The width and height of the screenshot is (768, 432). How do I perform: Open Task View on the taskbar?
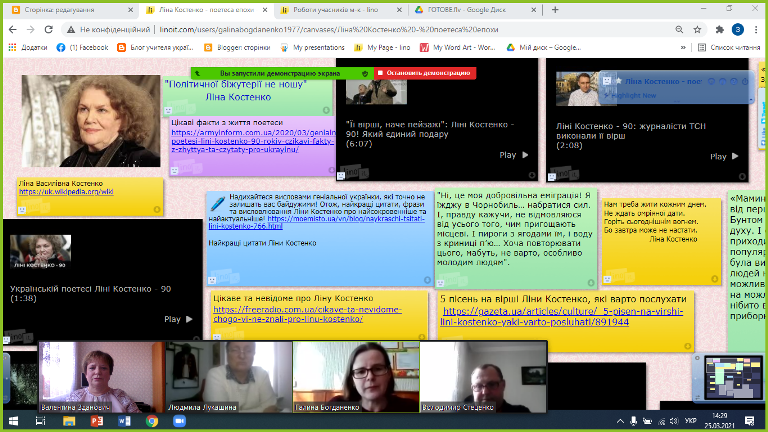41,421
